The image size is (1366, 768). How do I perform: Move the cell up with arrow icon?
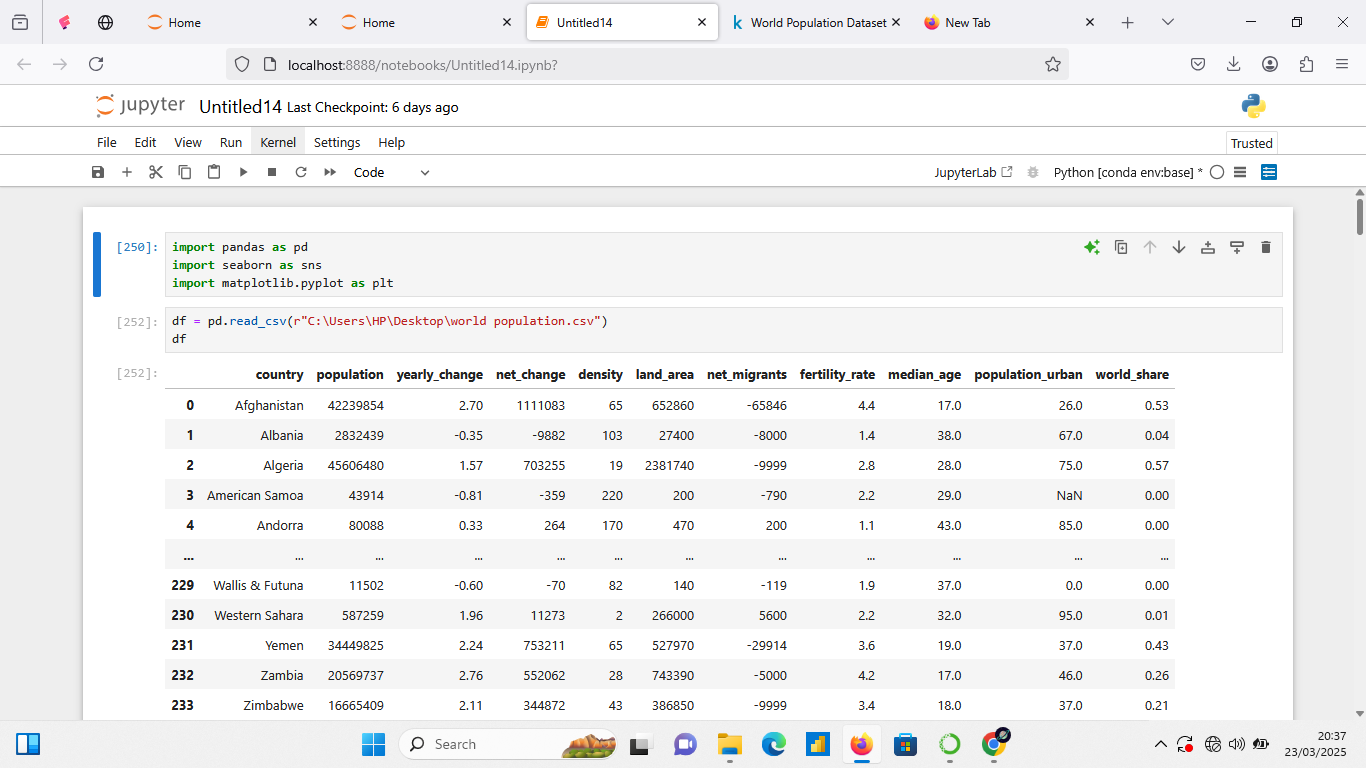click(x=1150, y=247)
